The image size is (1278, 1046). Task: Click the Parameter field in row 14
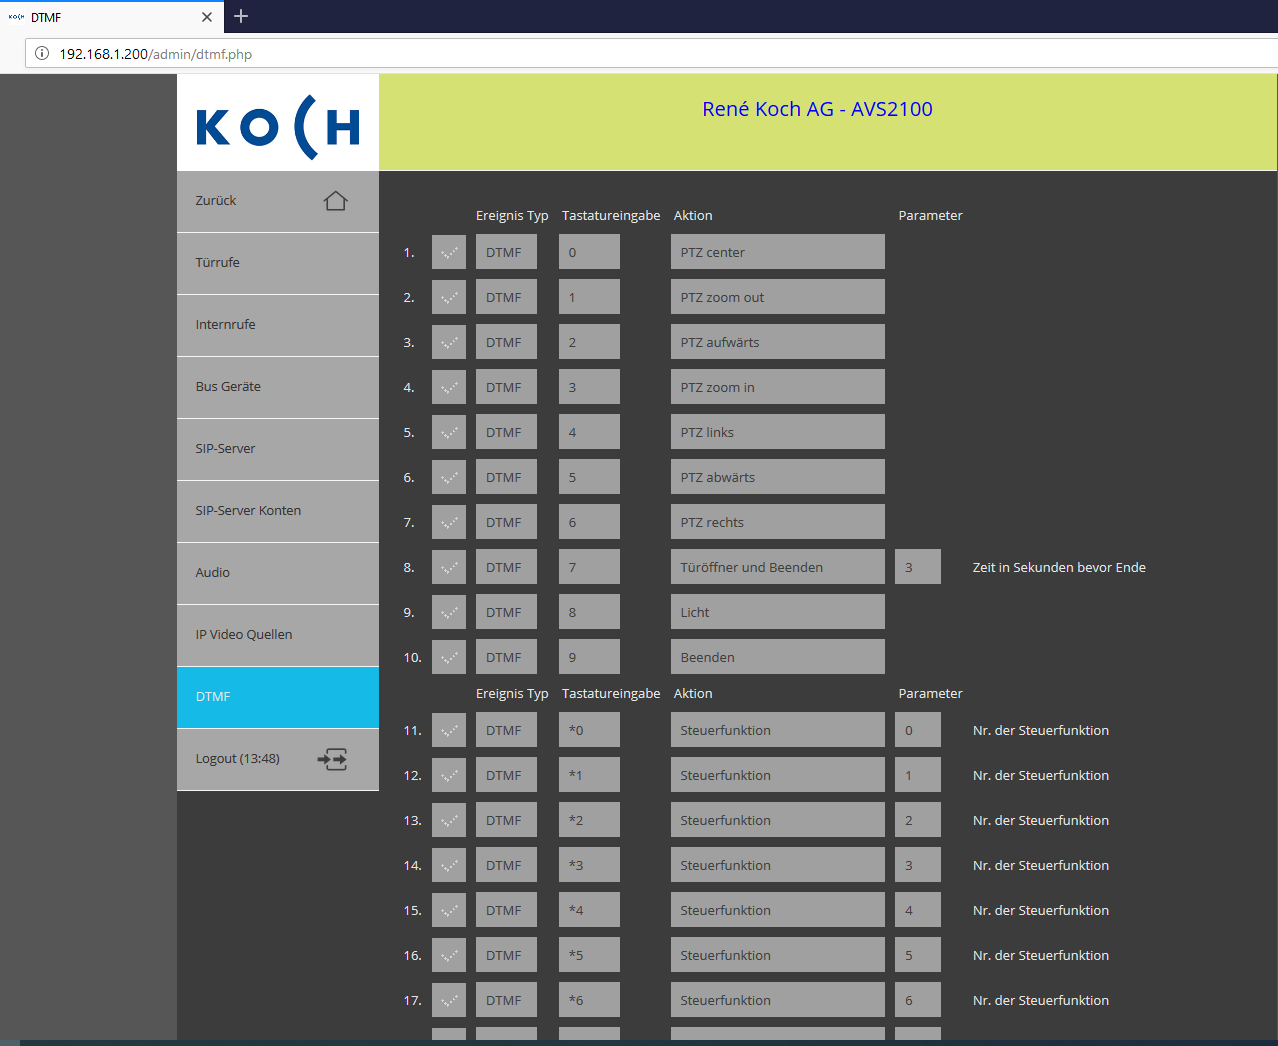coord(918,865)
